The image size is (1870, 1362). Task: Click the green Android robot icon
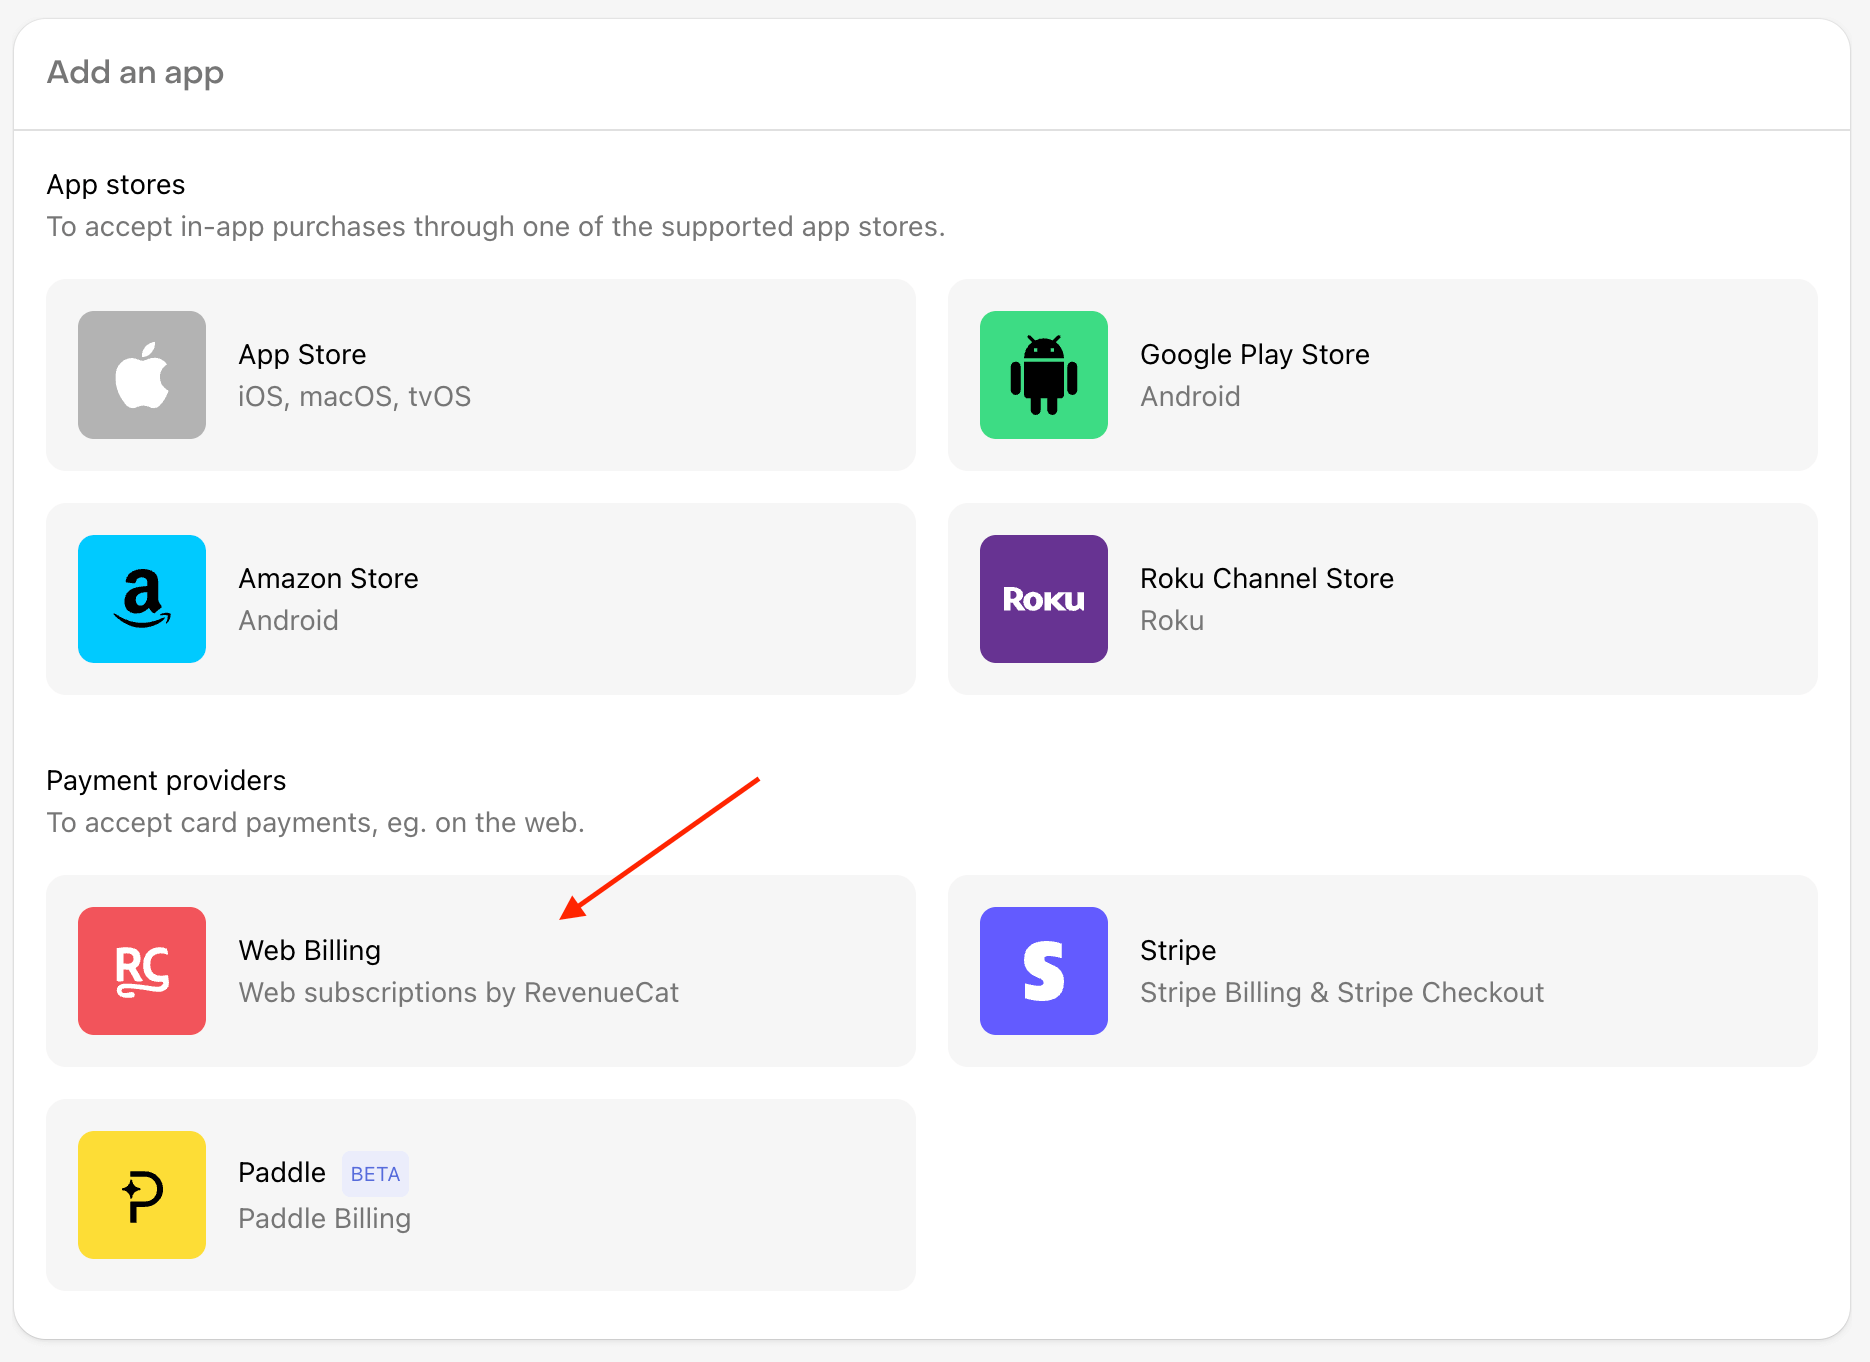pyautogui.click(x=1044, y=375)
